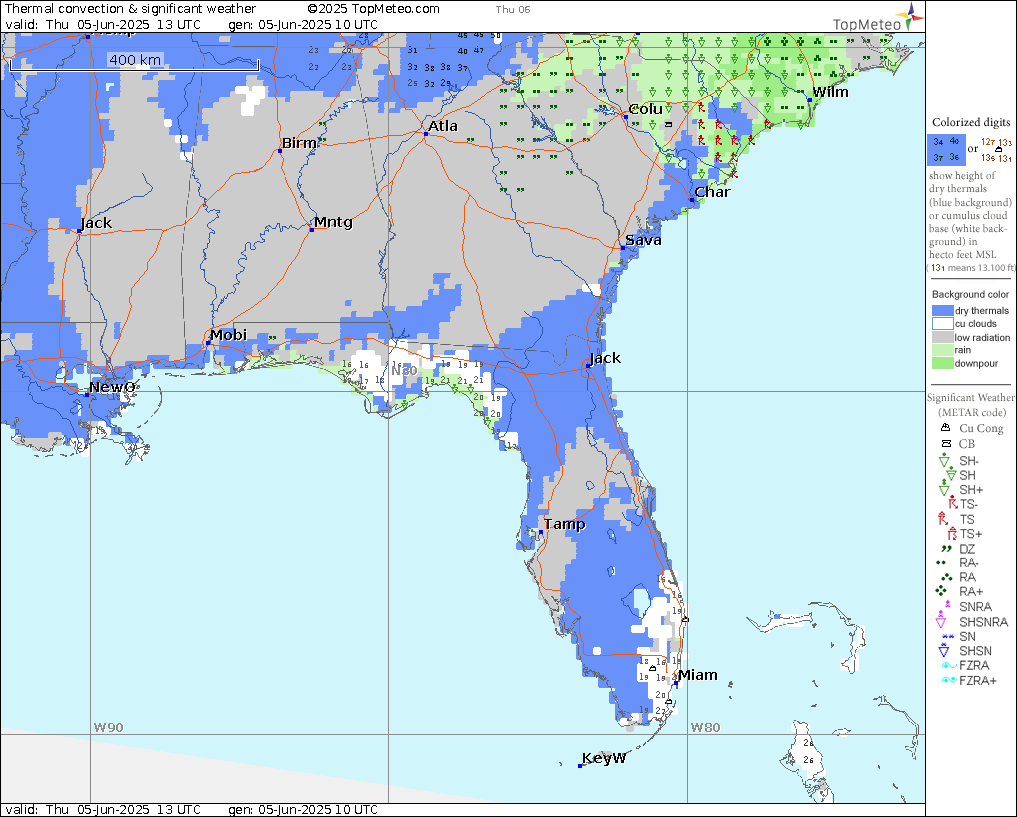Select the SHSN snow shower symbol
The width and height of the screenshot is (1017, 817).
[945, 650]
